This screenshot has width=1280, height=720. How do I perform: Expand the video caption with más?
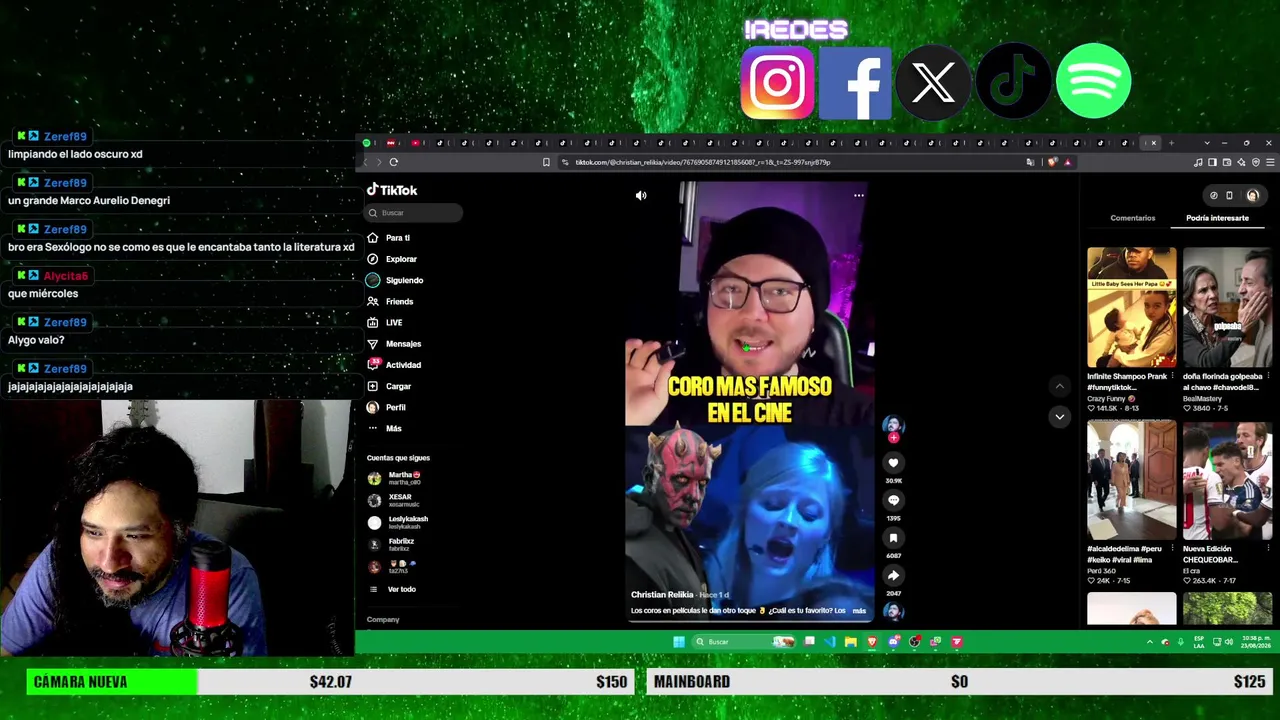(x=859, y=611)
